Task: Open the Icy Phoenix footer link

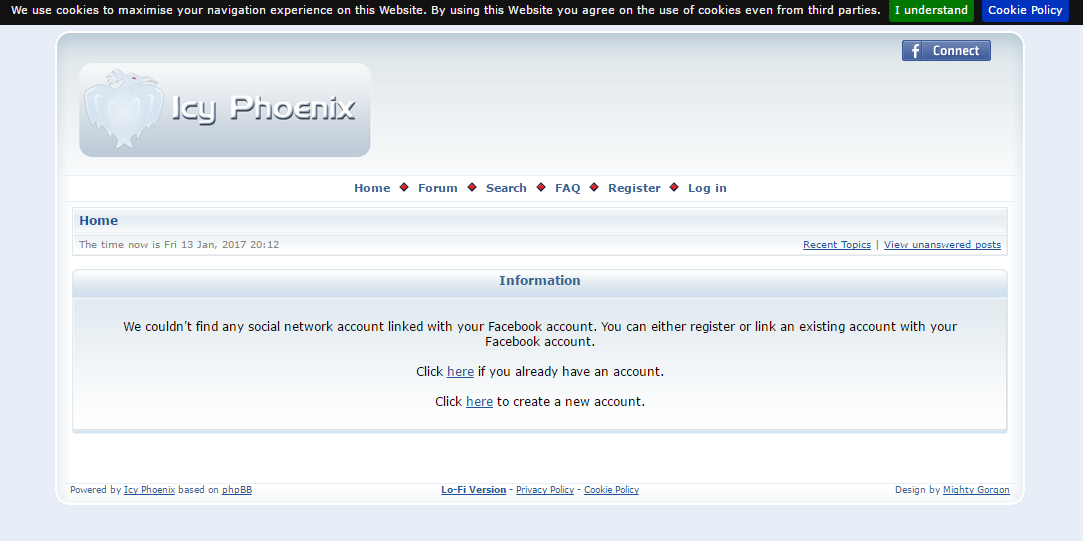Action: click(x=149, y=490)
